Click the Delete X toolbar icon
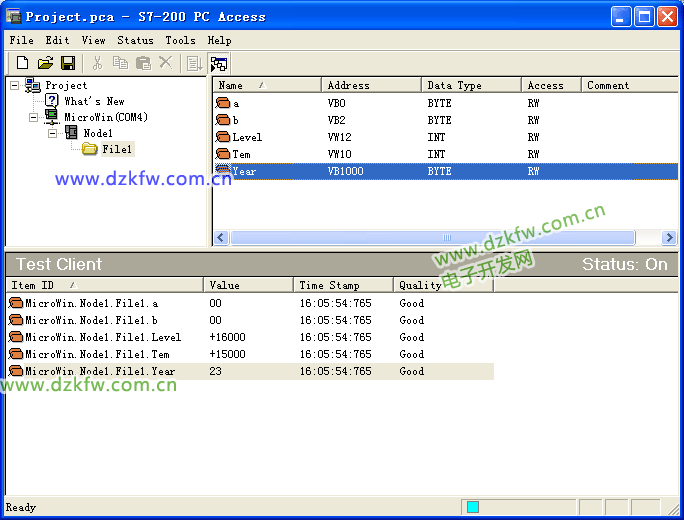This screenshot has height=520, width=684. pos(166,63)
